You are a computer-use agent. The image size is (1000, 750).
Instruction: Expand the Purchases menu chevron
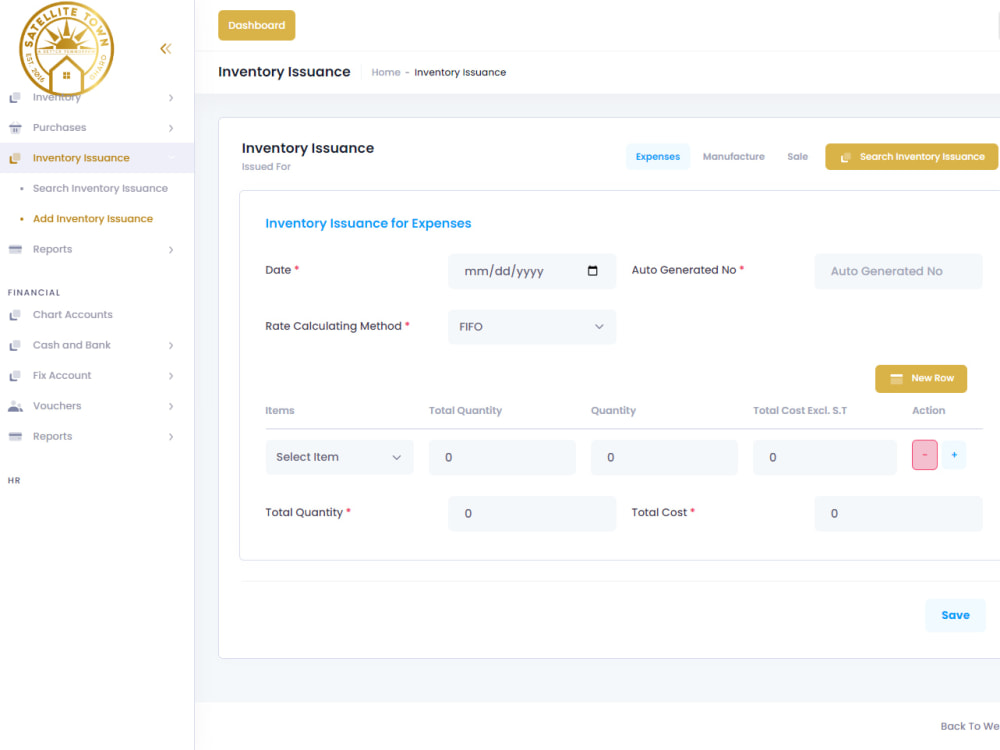pyautogui.click(x=171, y=128)
